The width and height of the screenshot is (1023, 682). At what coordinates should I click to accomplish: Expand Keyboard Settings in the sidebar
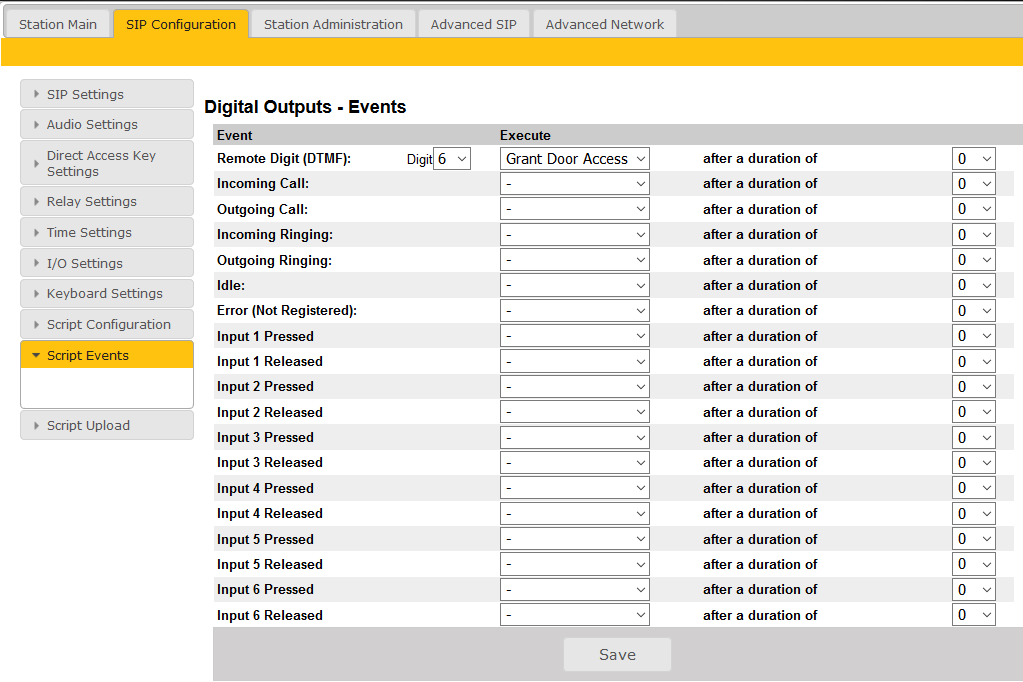point(106,294)
